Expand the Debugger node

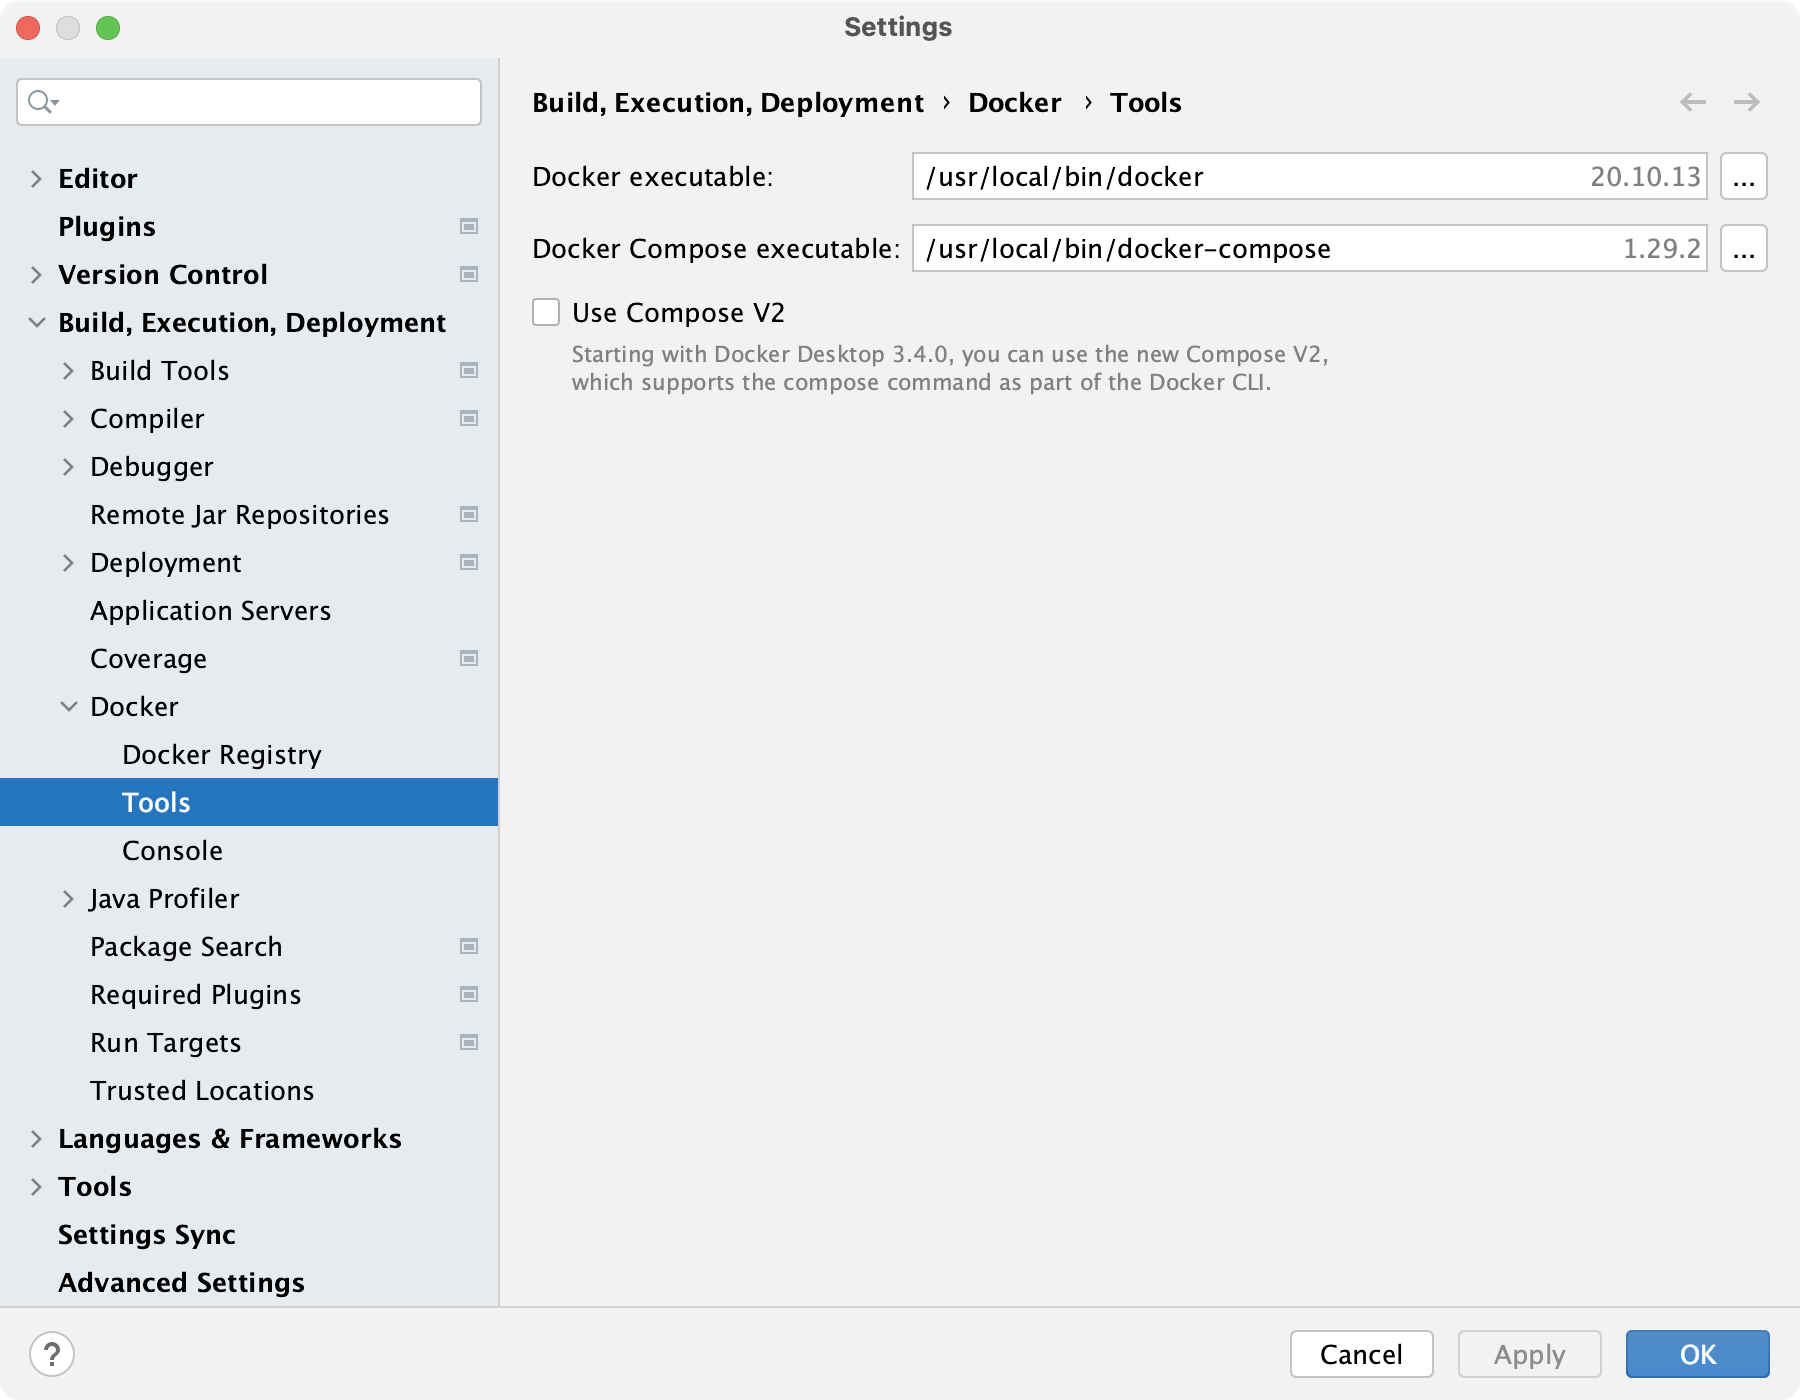tap(69, 467)
